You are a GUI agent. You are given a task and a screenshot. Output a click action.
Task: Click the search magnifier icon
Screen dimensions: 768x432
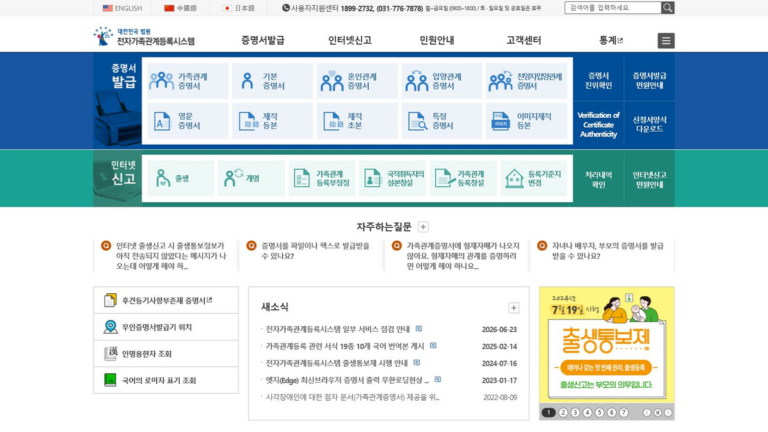pyautogui.click(x=668, y=7)
